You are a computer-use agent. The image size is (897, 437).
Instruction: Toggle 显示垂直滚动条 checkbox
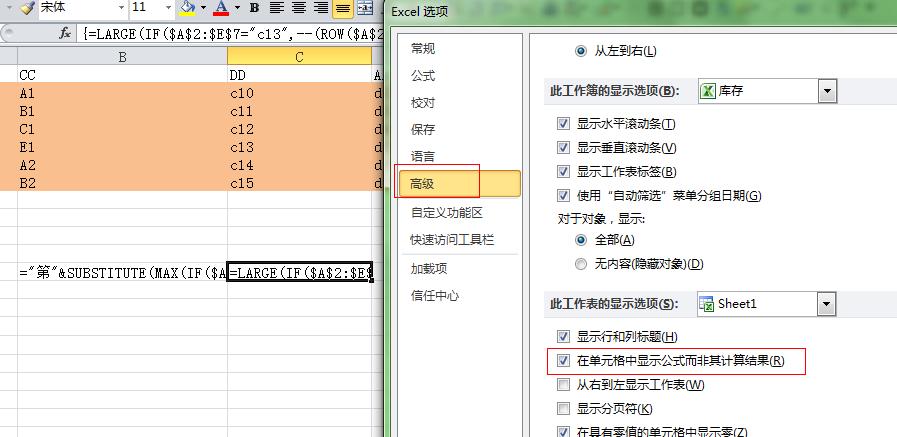(x=563, y=148)
